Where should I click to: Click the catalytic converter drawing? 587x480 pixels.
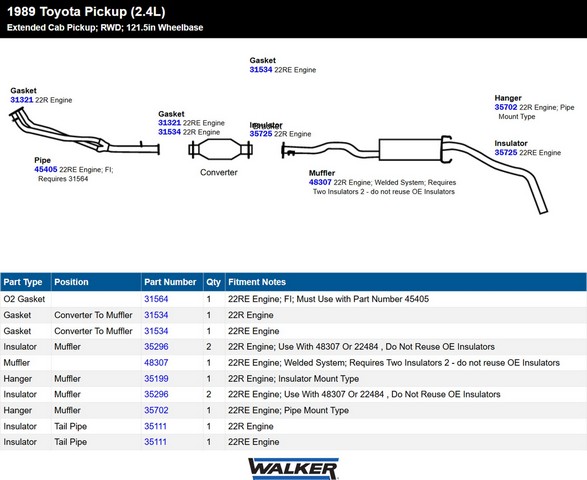pyautogui.click(x=220, y=149)
